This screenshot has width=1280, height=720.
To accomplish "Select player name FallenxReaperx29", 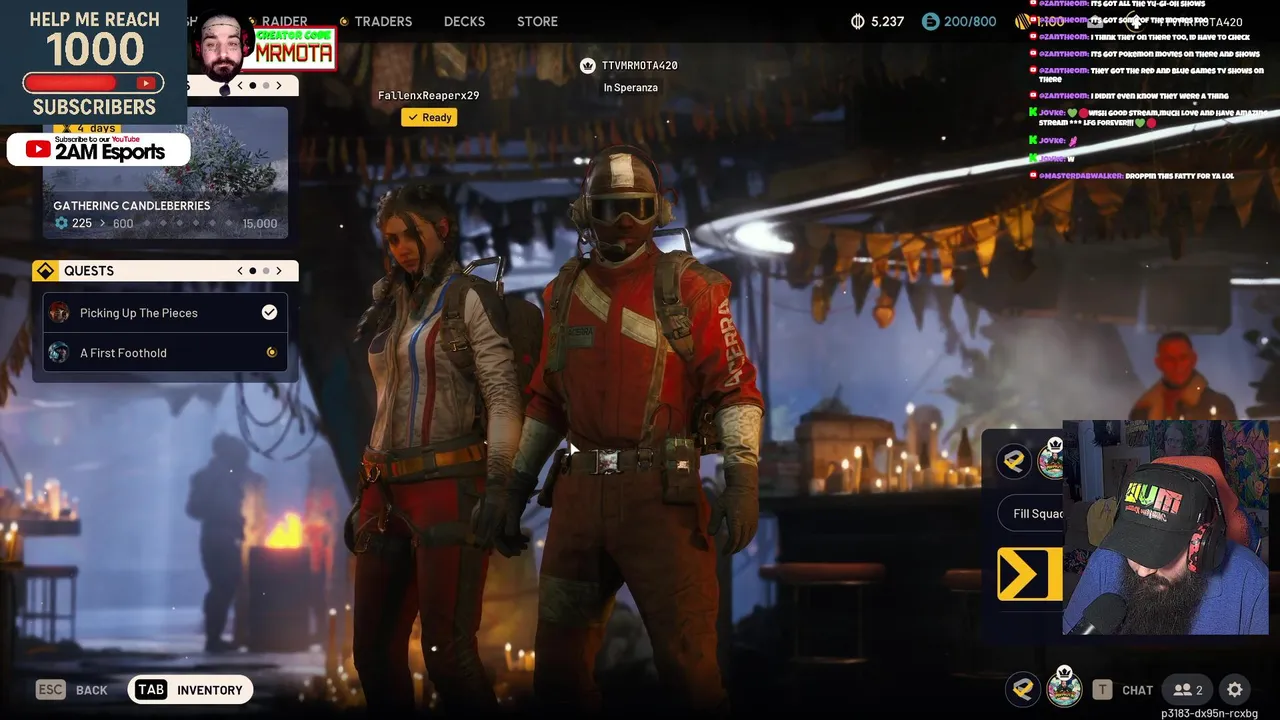I will click(x=428, y=95).
